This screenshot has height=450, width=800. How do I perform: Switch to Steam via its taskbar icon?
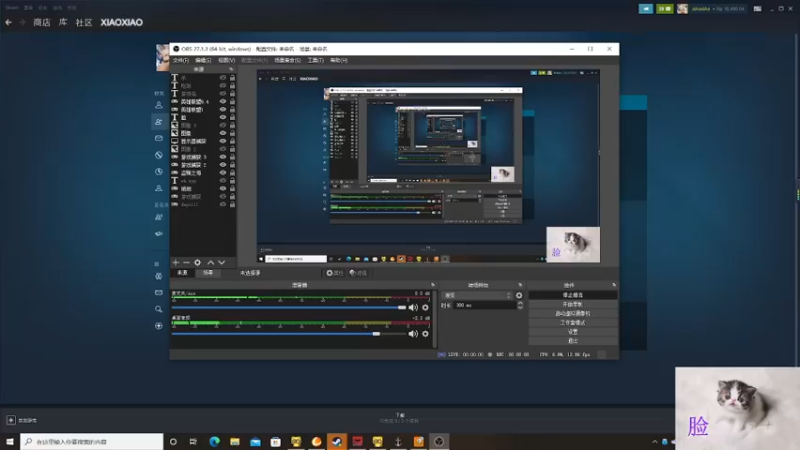337,441
